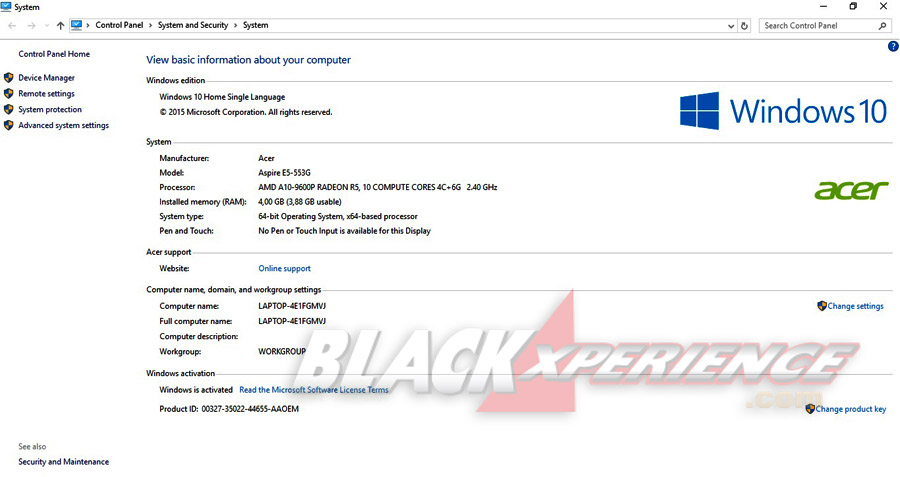The width and height of the screenshot is (900, 477).
Task: Refresh the System page
Action: 744,26
